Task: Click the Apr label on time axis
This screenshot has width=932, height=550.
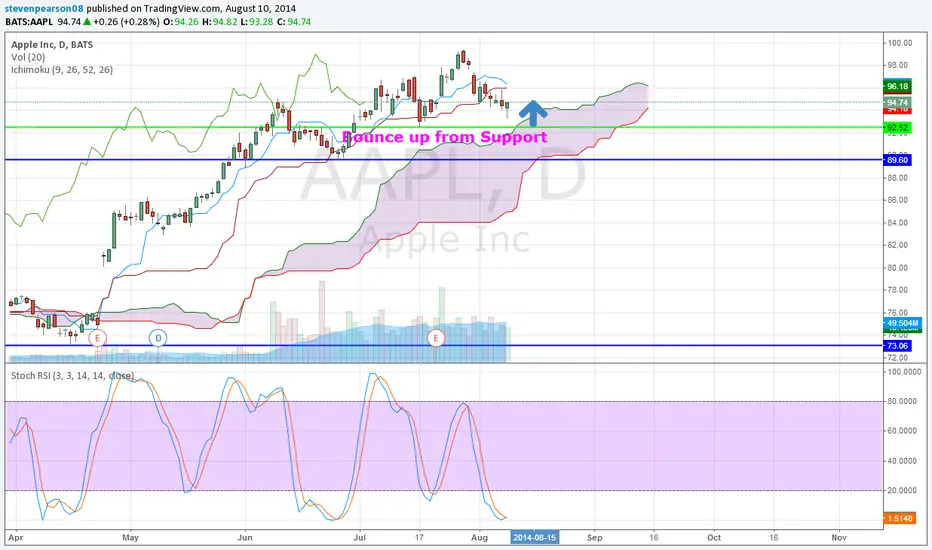Action: coord(16,538)
